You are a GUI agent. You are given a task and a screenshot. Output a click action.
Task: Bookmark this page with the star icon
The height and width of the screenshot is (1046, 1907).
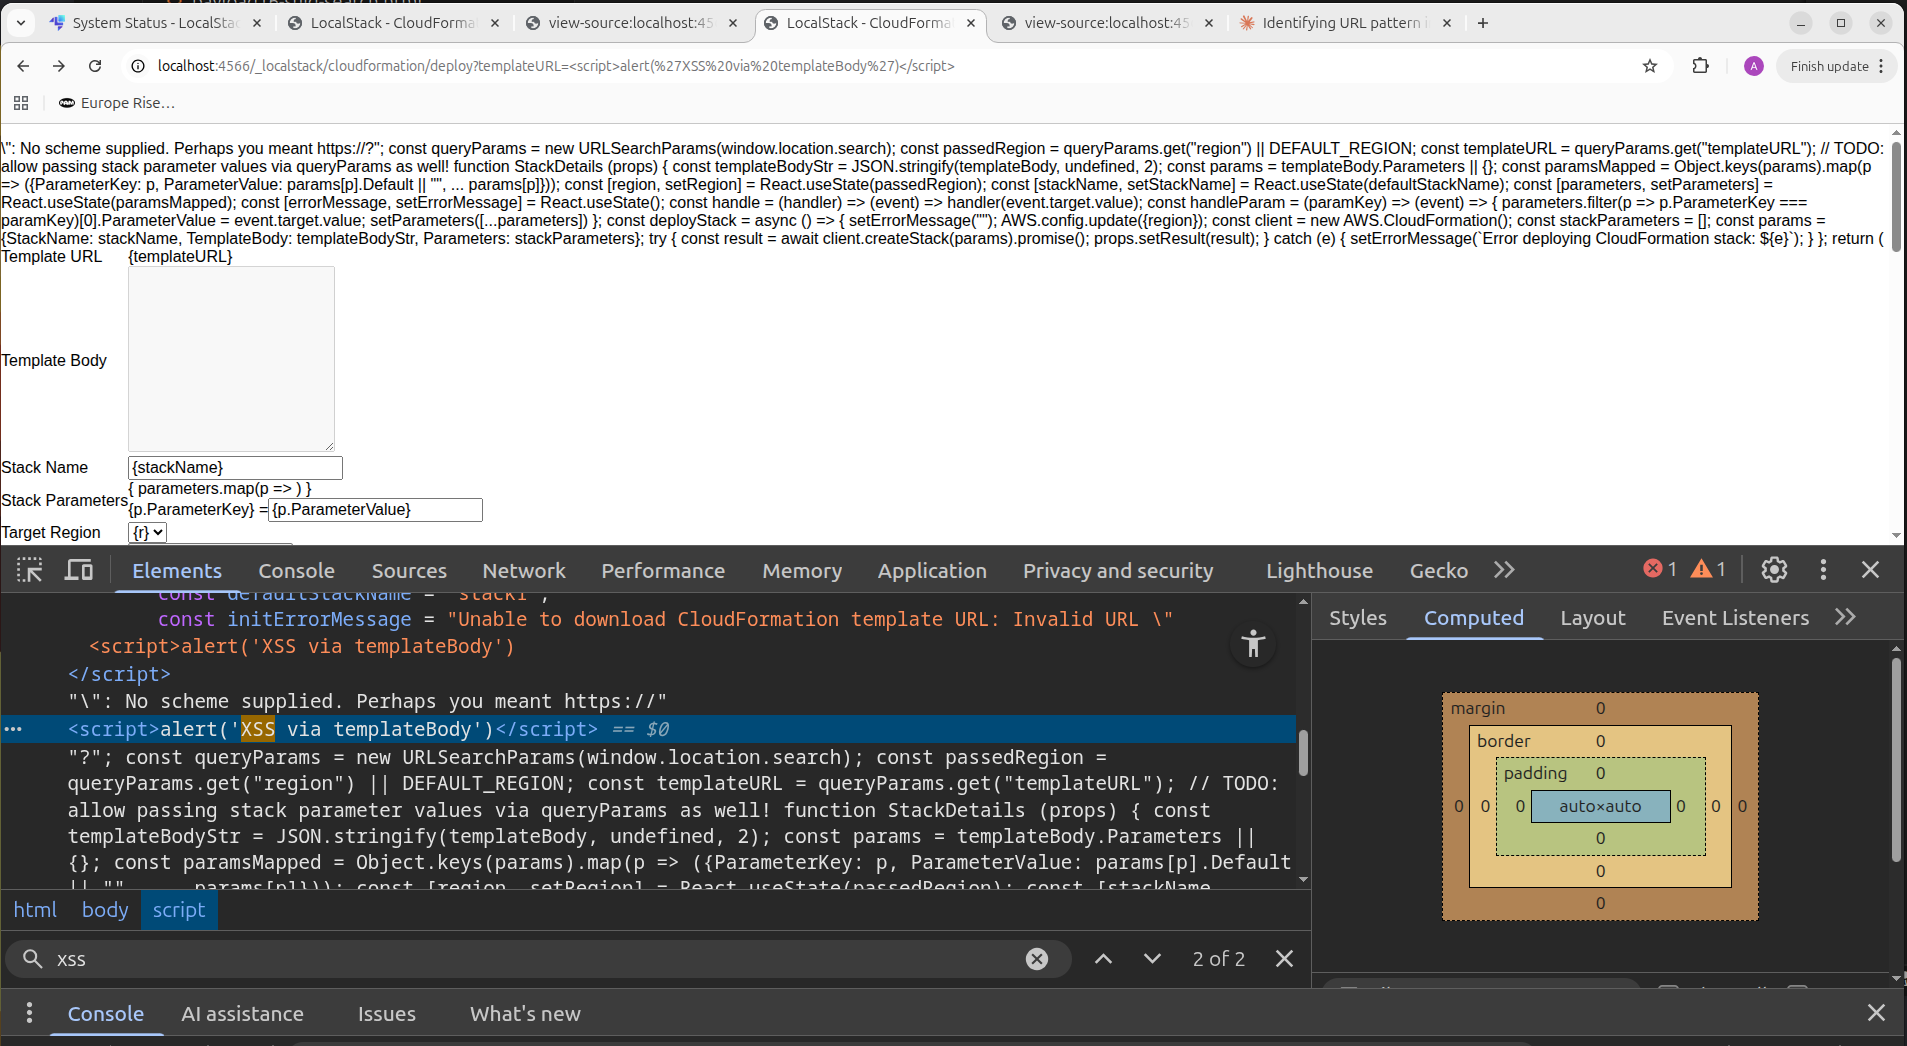[1650, 66]
